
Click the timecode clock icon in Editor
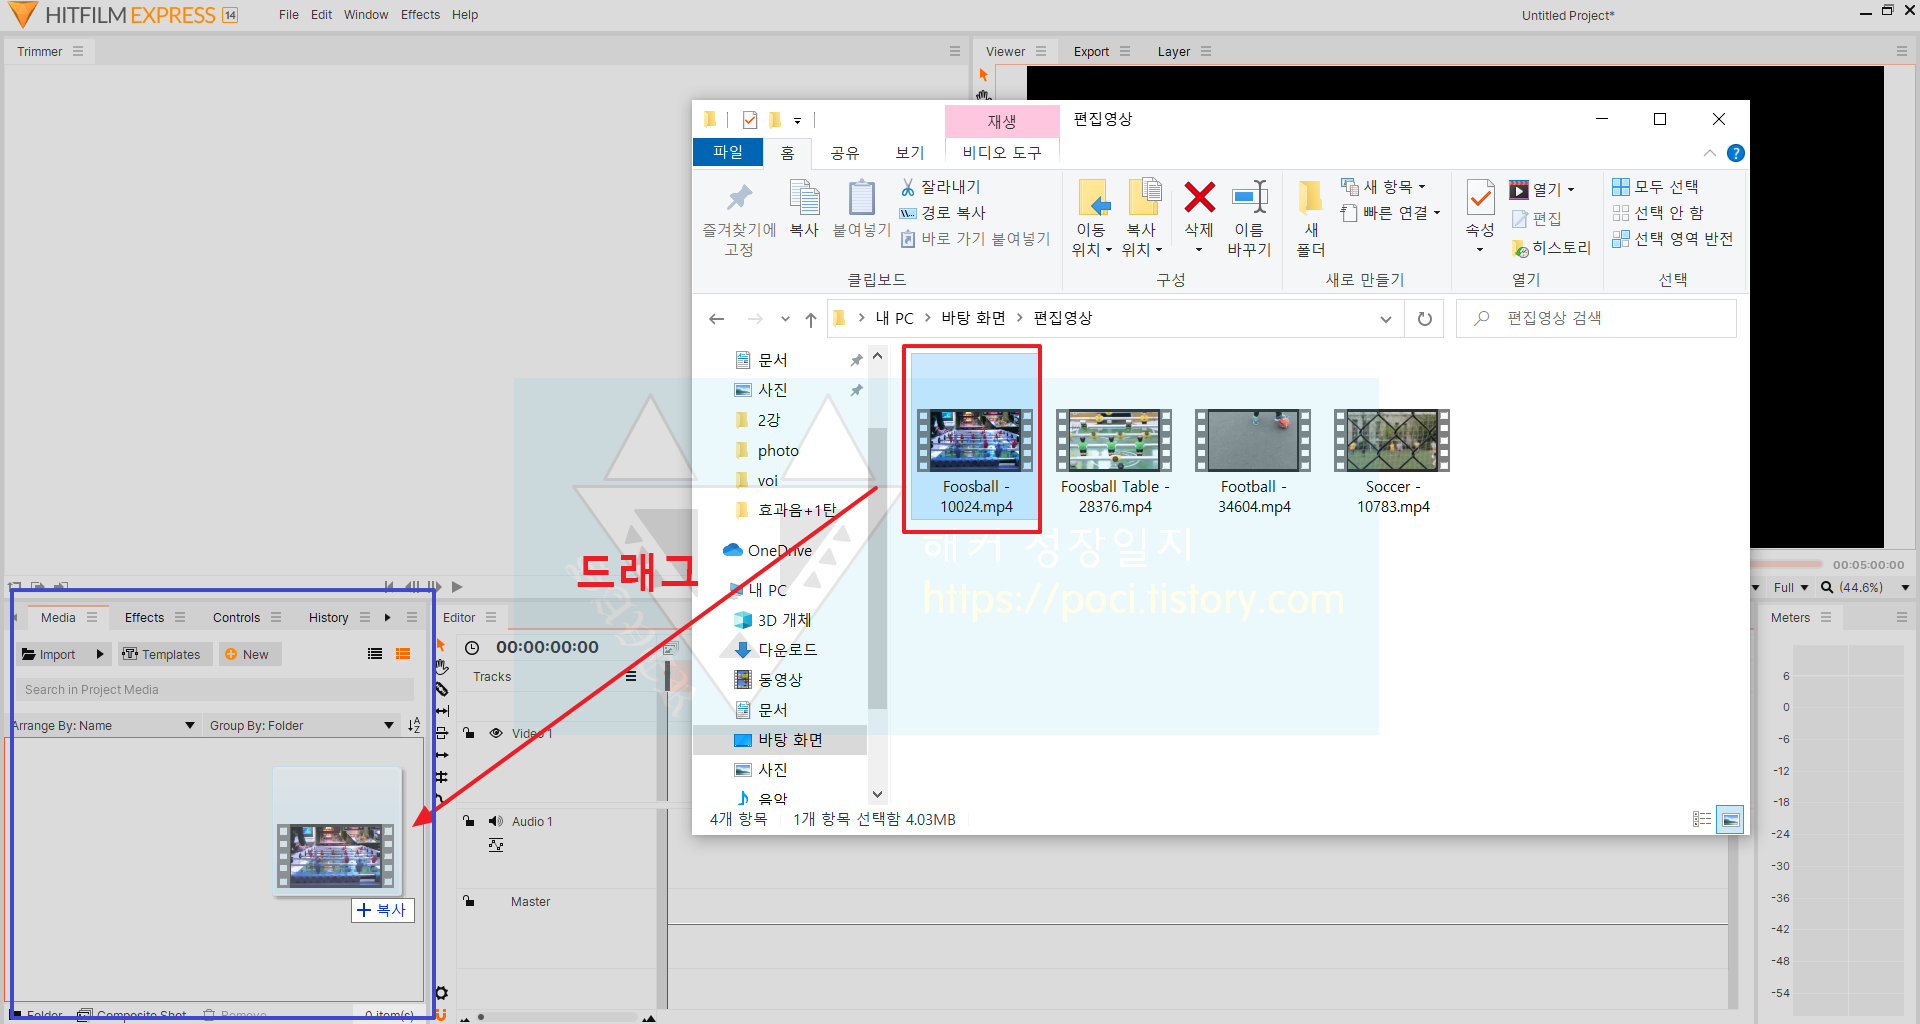pyautogui.click(x=473, y=648)
